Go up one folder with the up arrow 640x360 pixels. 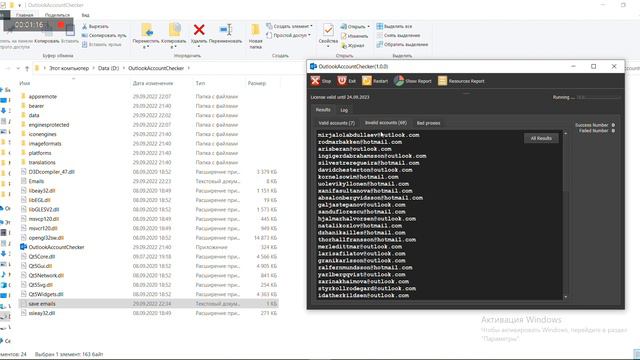point(27,68)
